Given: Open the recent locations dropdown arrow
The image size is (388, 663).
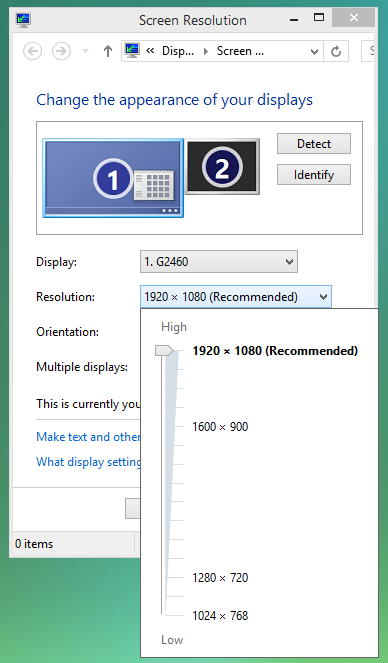Looking at the screenshot, I should 85,51.
